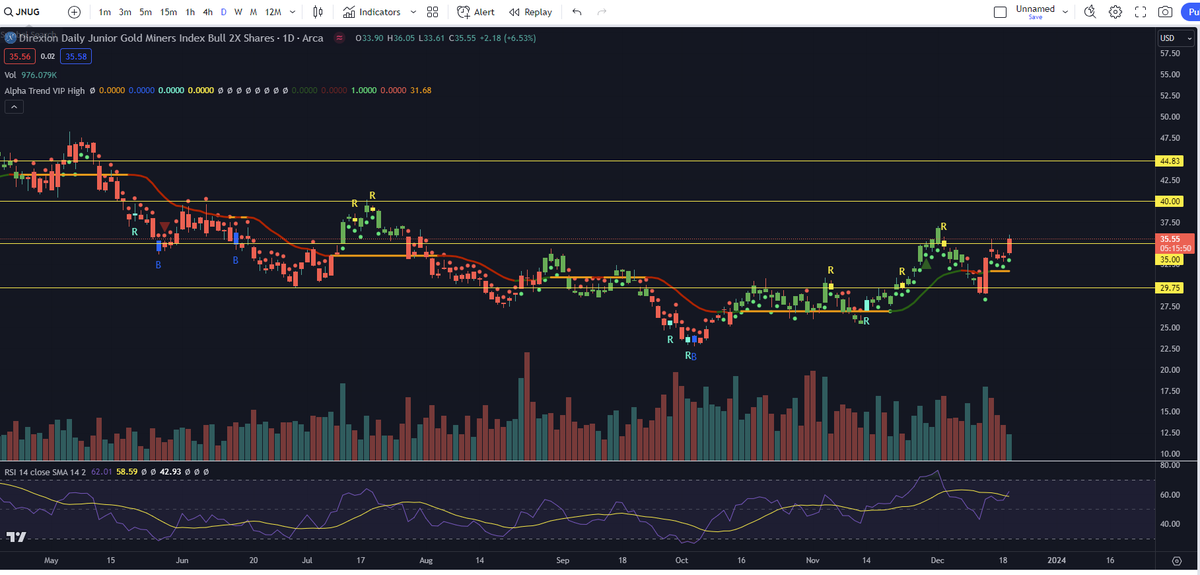Select the RSI 14 close SMA legend
The image size is (1200, 575).
[x=44, y=472]
